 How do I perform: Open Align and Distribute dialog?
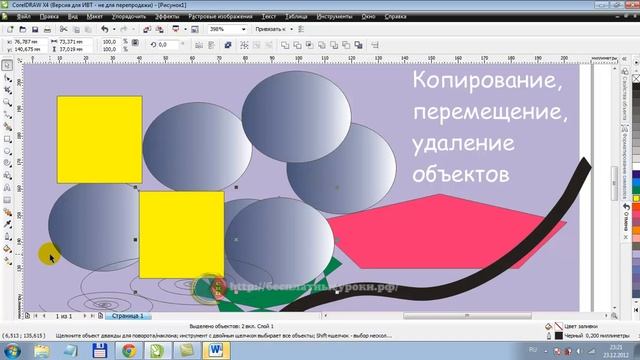375,45
